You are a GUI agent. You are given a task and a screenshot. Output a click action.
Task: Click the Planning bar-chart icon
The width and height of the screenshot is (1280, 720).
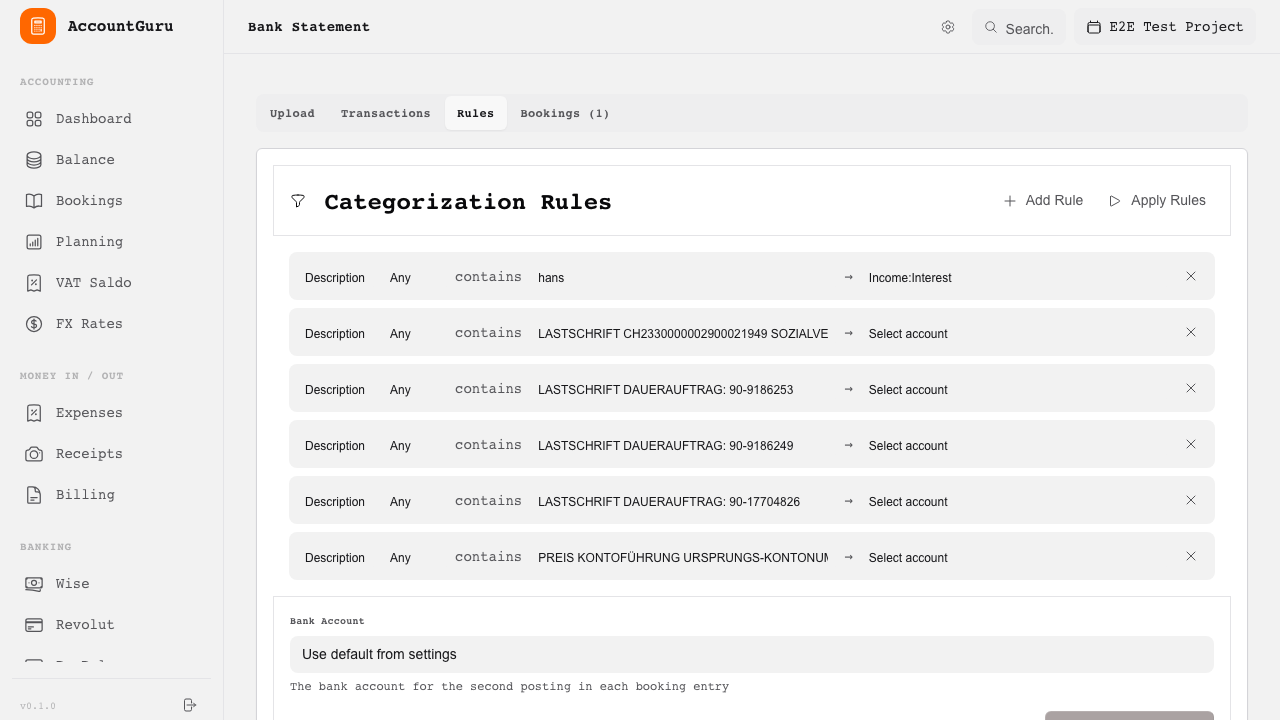33,241
